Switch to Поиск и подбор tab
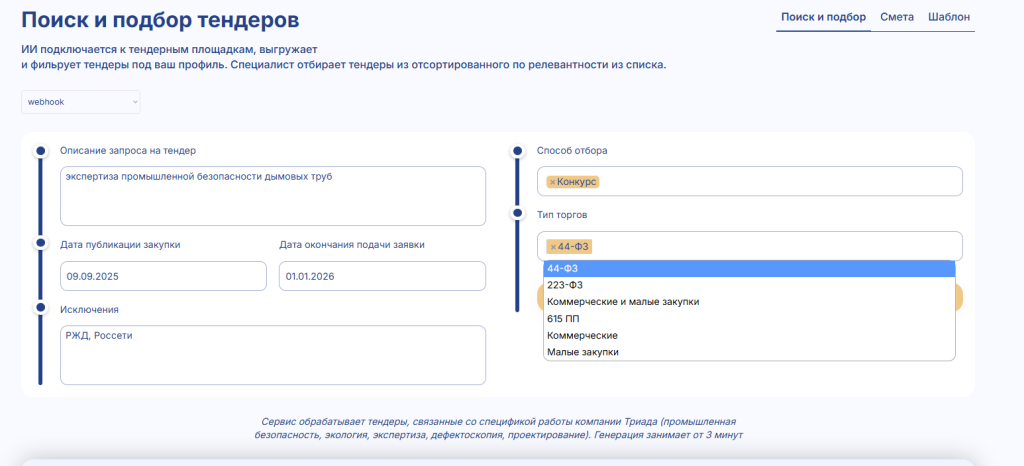 (824, 17)
